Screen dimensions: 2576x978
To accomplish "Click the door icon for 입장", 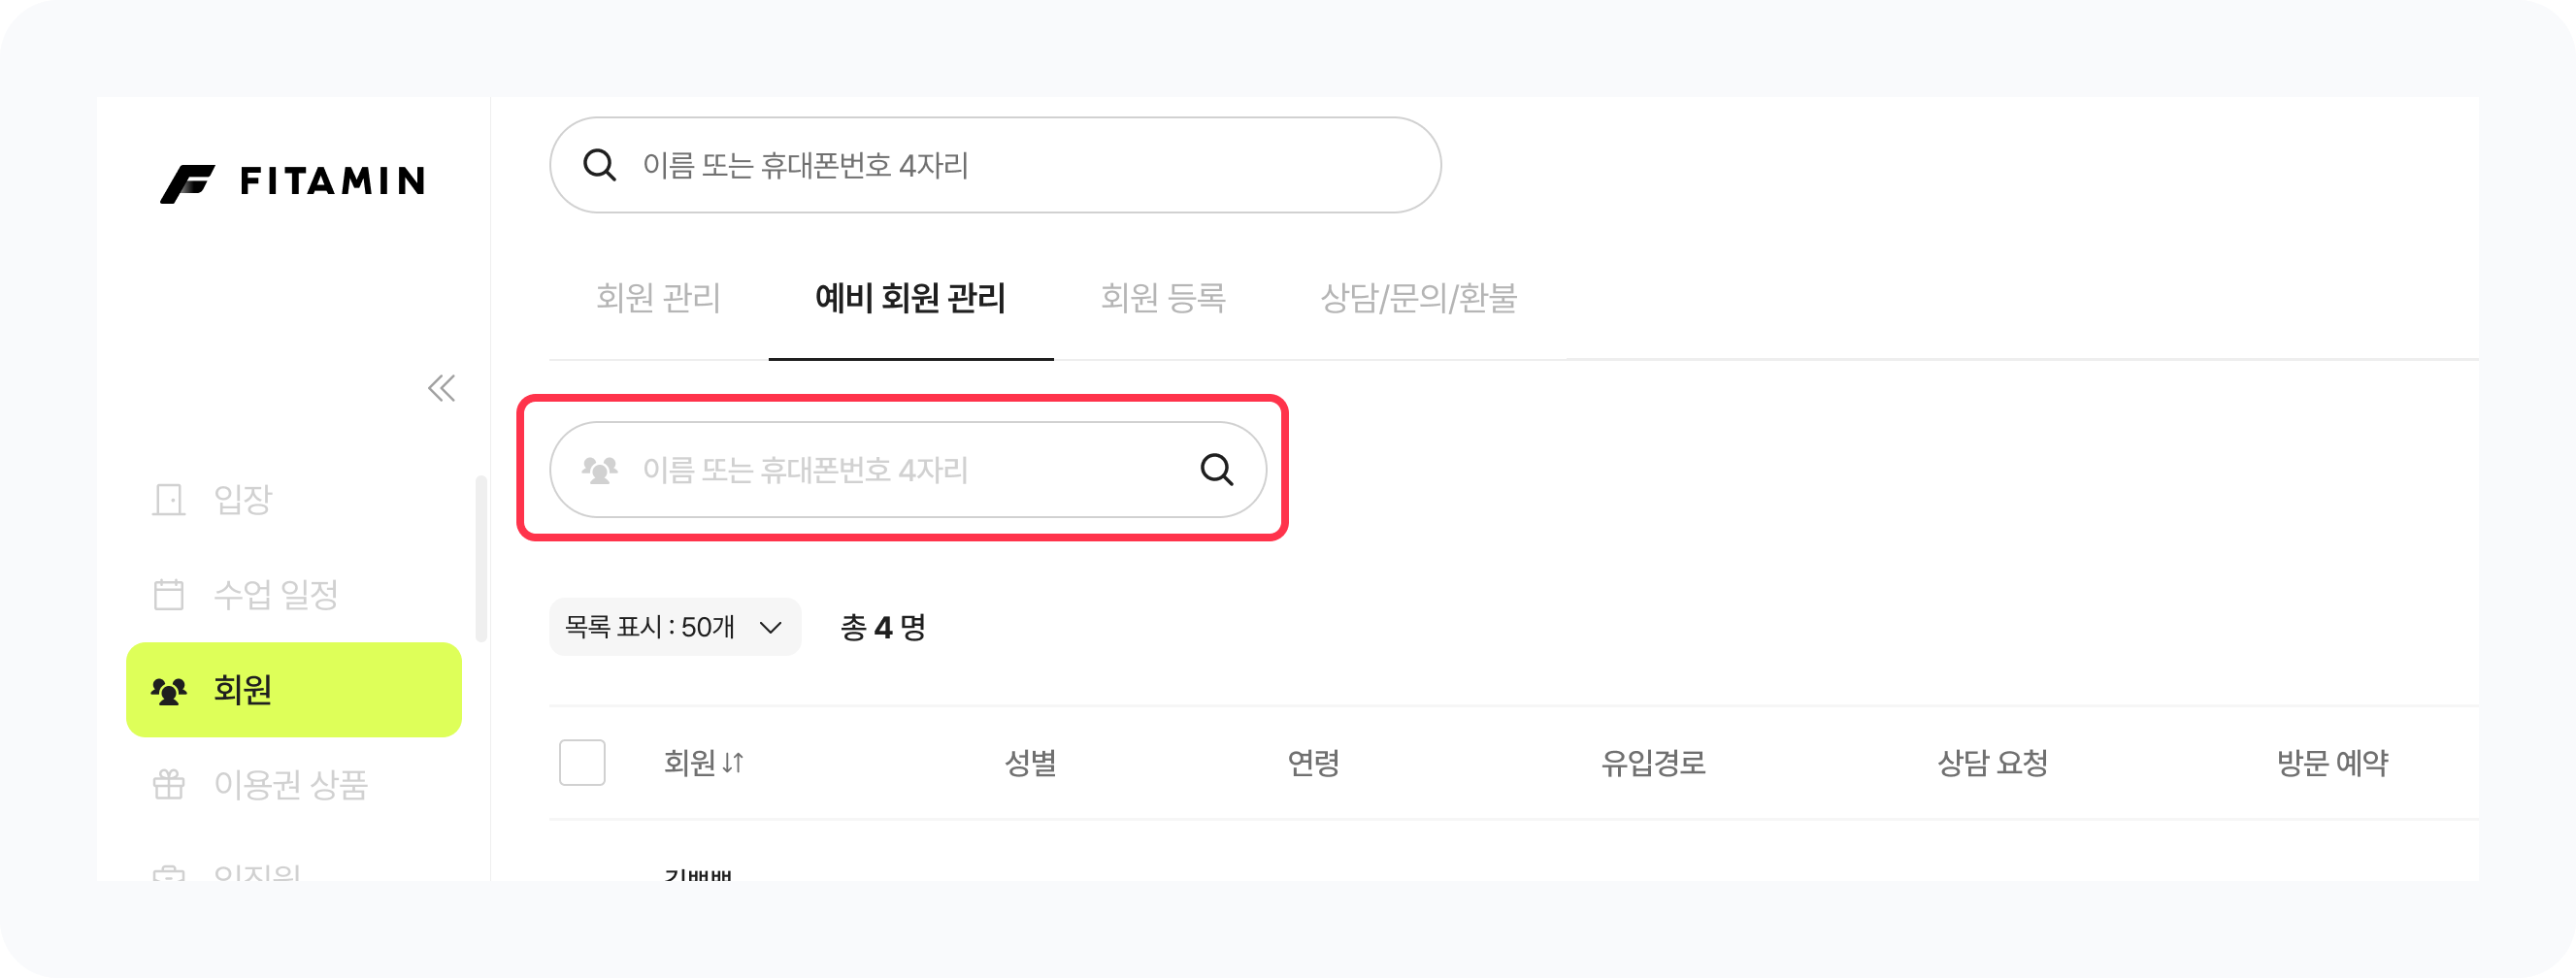I will point(169,499).
